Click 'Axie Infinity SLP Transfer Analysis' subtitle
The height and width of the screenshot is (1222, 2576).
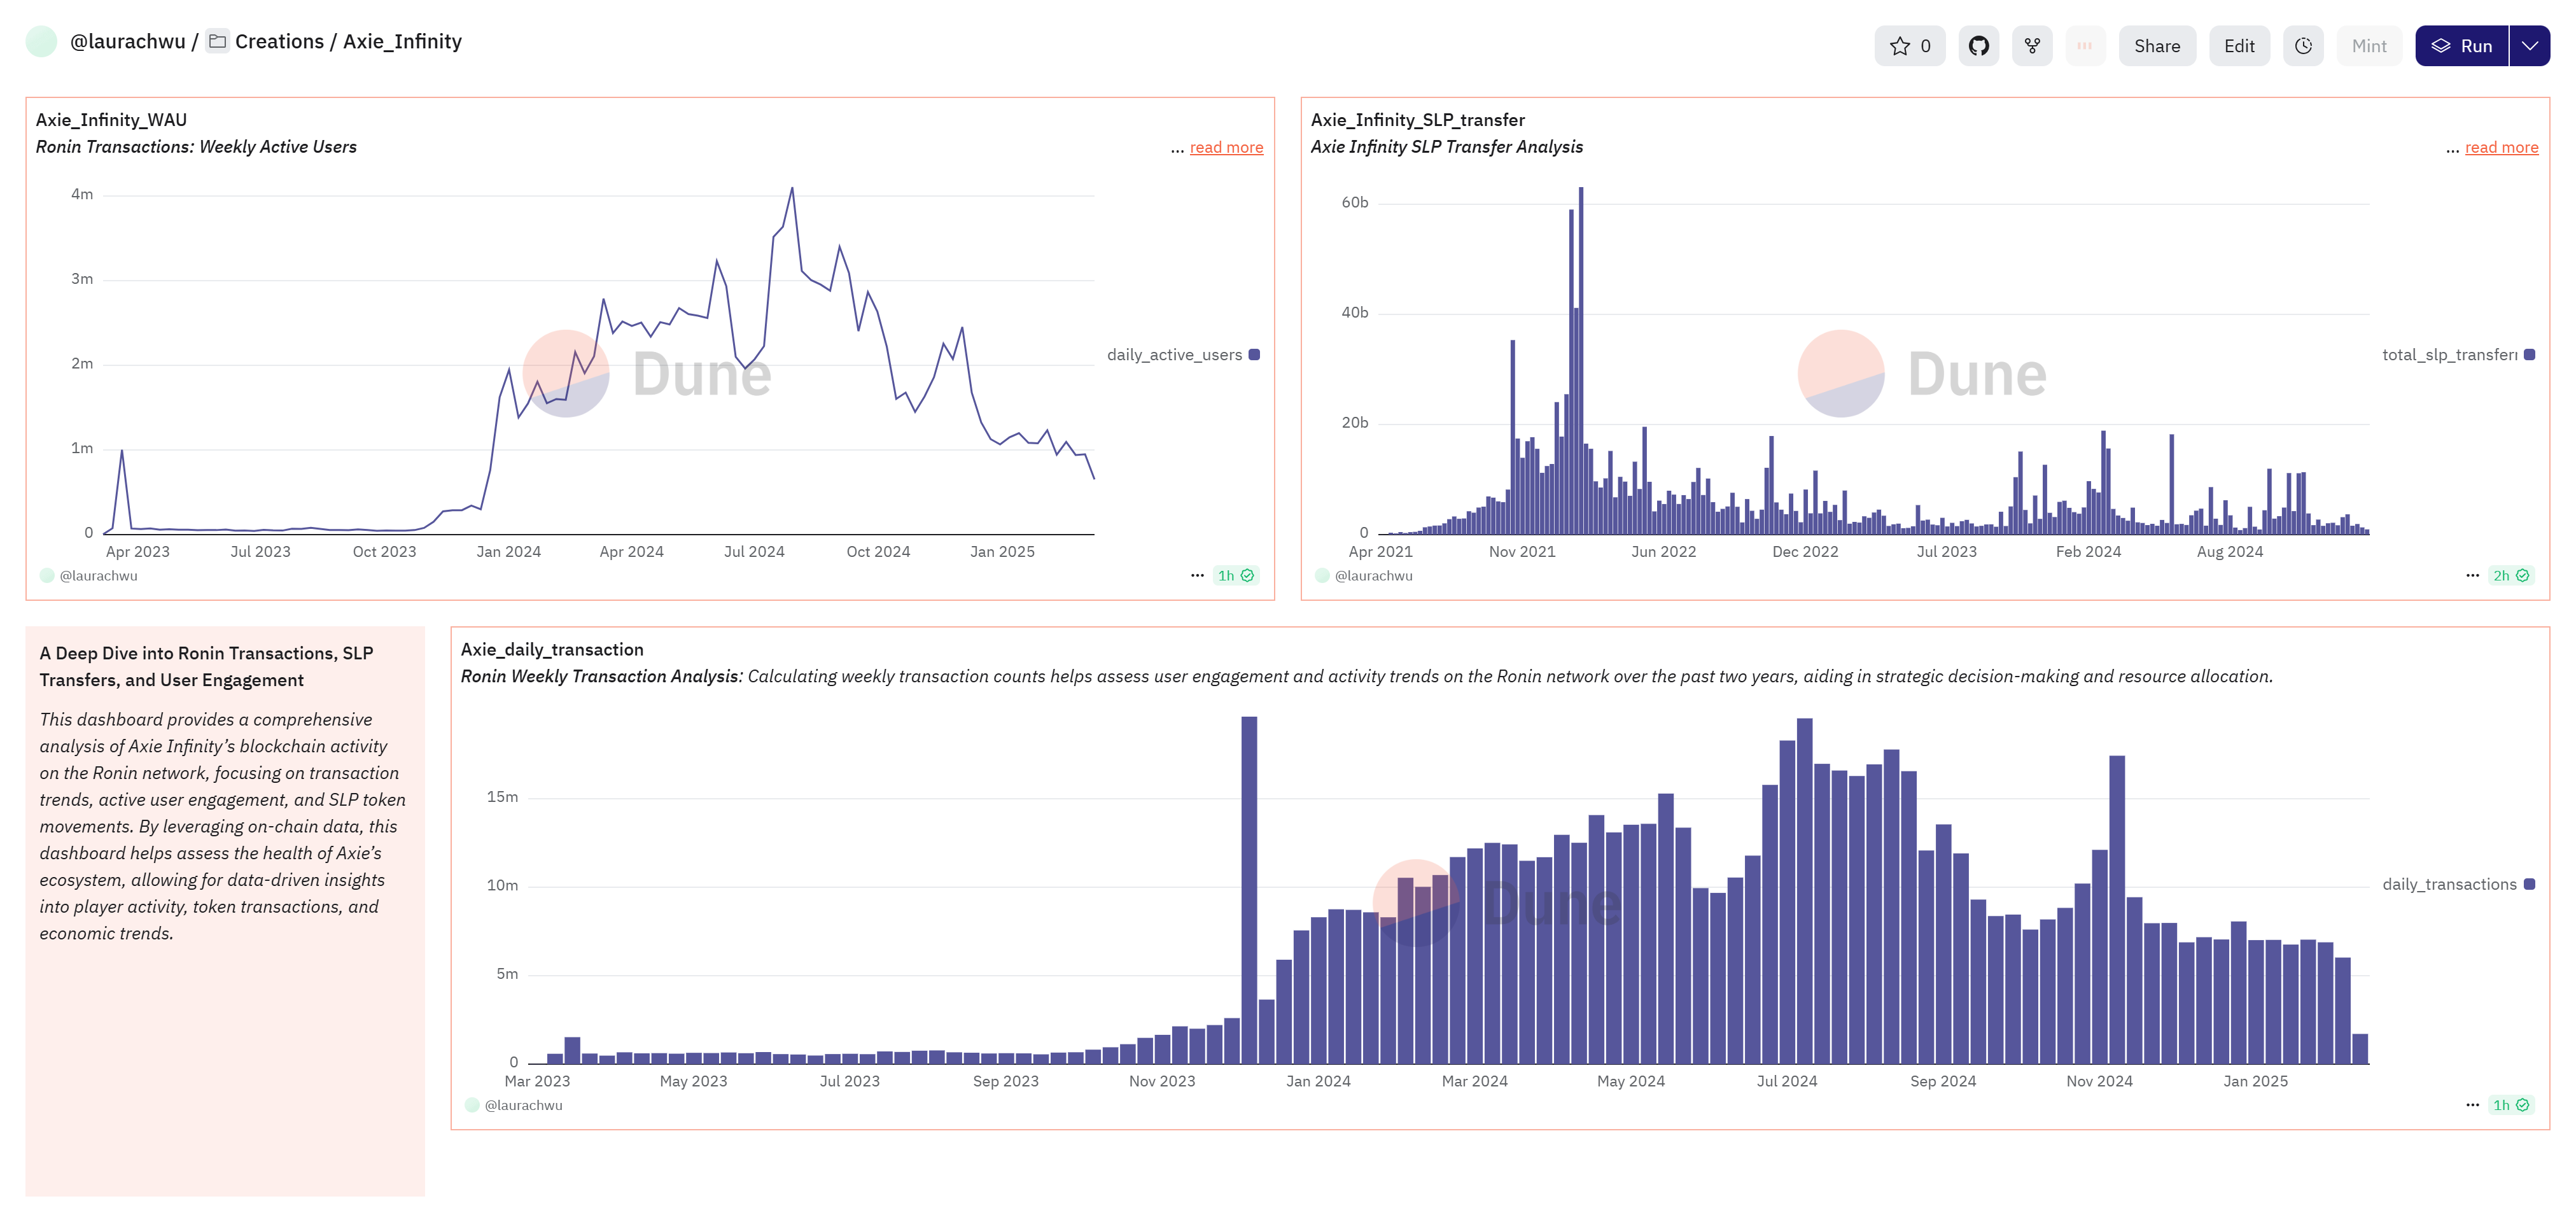[x=1446, y=147]
